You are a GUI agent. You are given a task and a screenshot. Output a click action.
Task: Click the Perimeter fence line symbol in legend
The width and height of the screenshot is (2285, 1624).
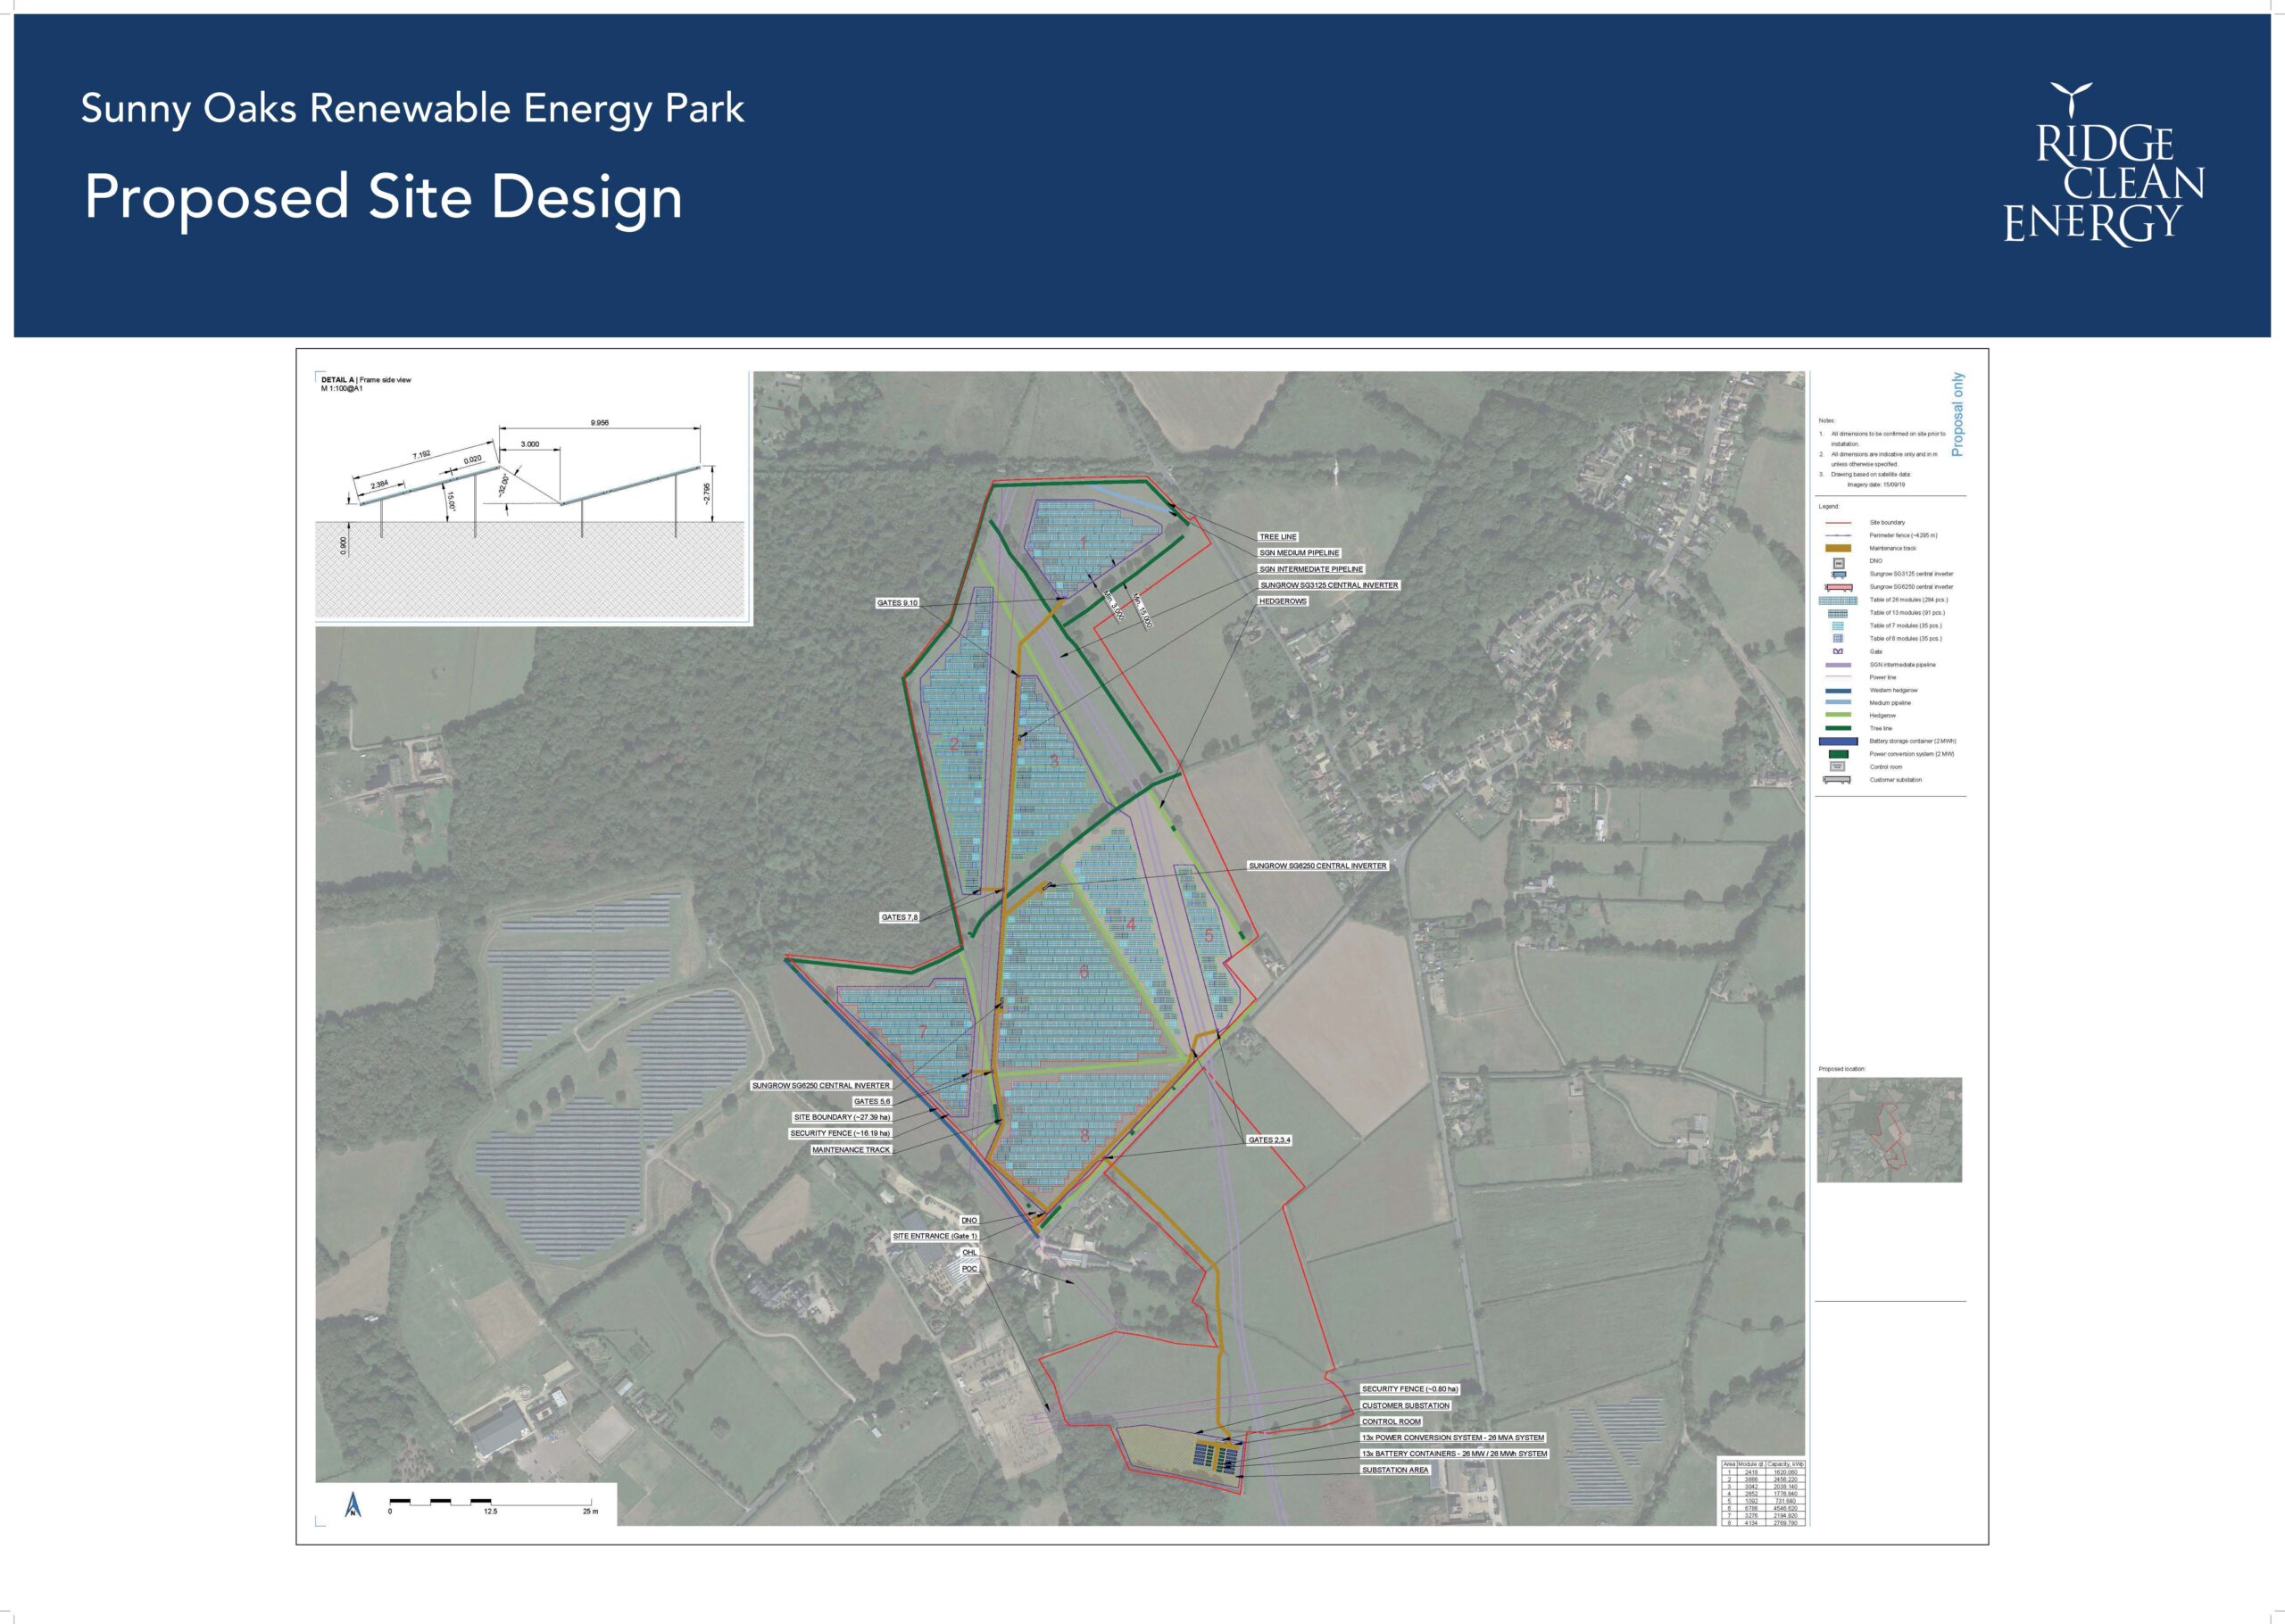pyautogui.click(x=1839, y=535)
